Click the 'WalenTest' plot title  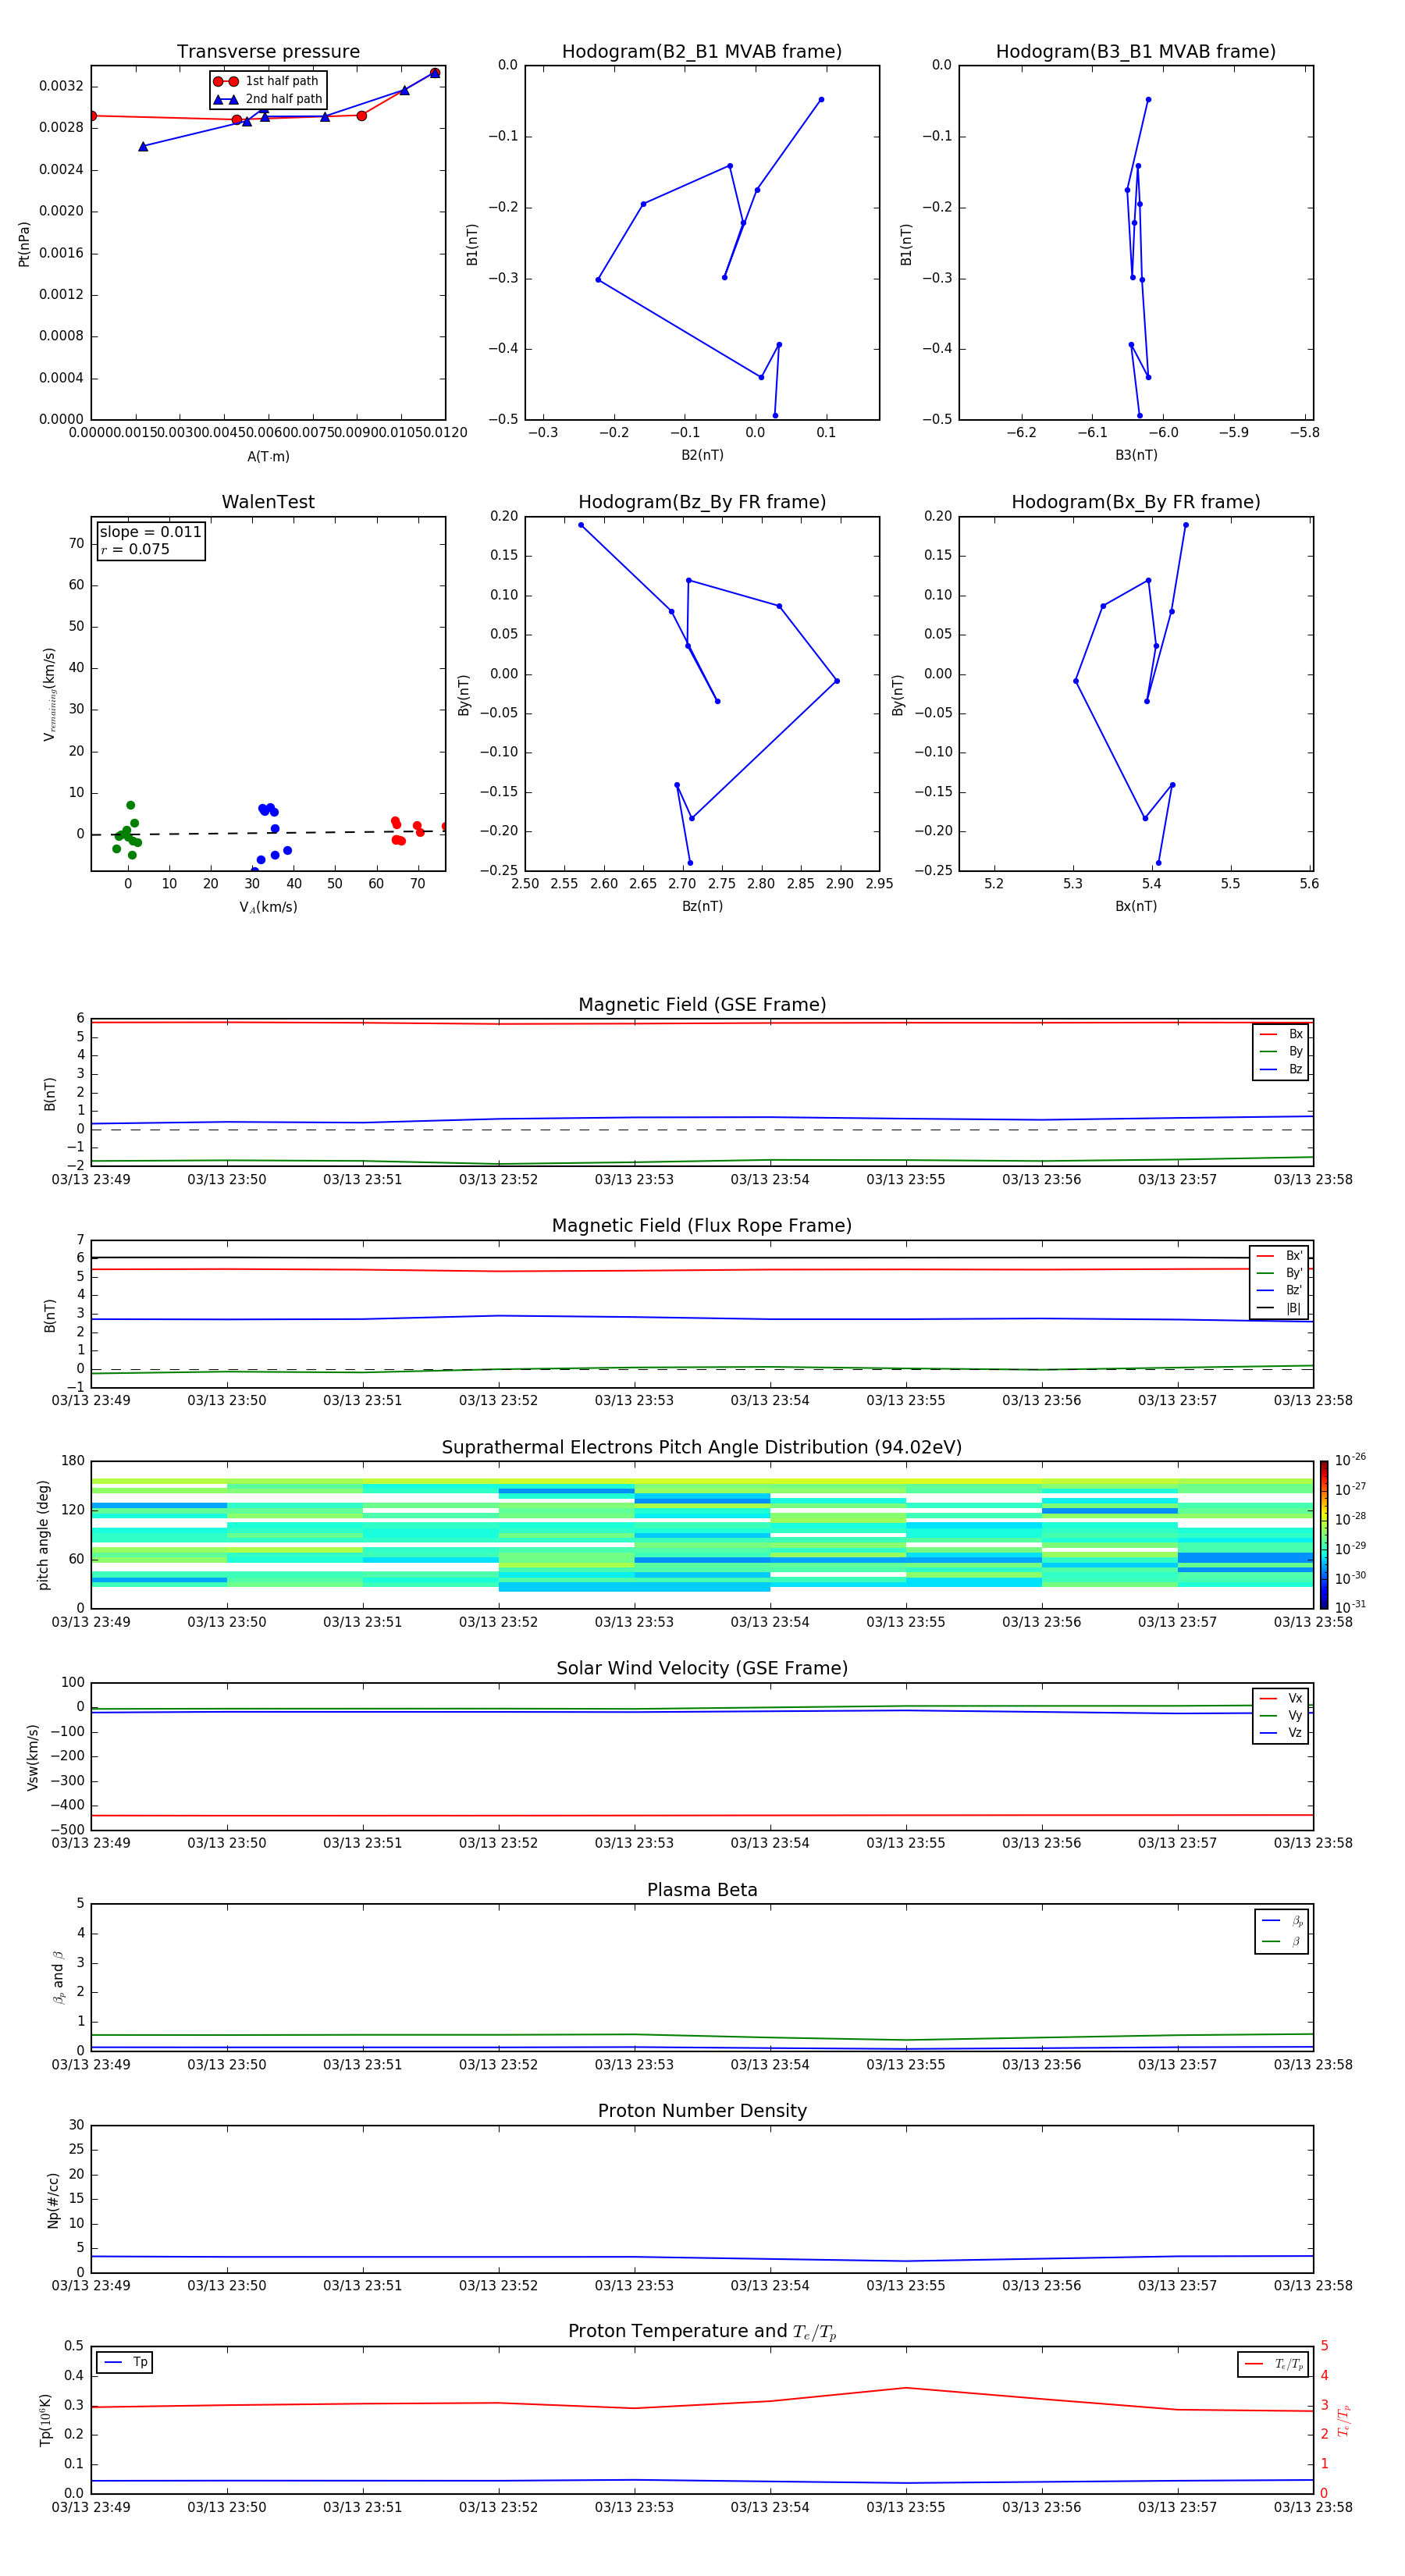click(x=268, y=502)
